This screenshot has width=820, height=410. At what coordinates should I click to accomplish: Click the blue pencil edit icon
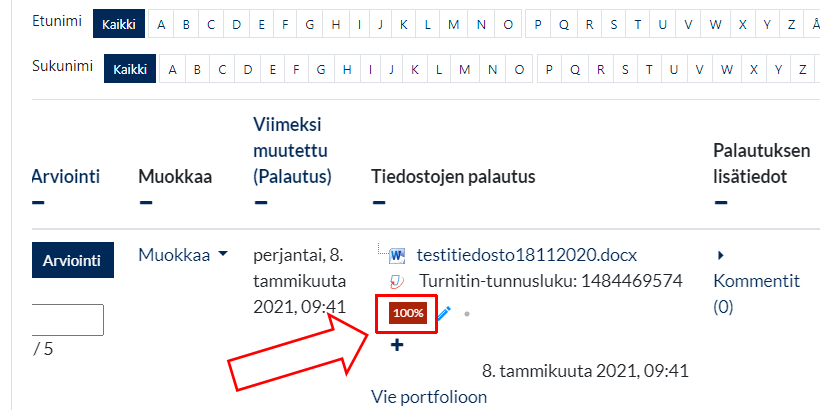(444, 313)
